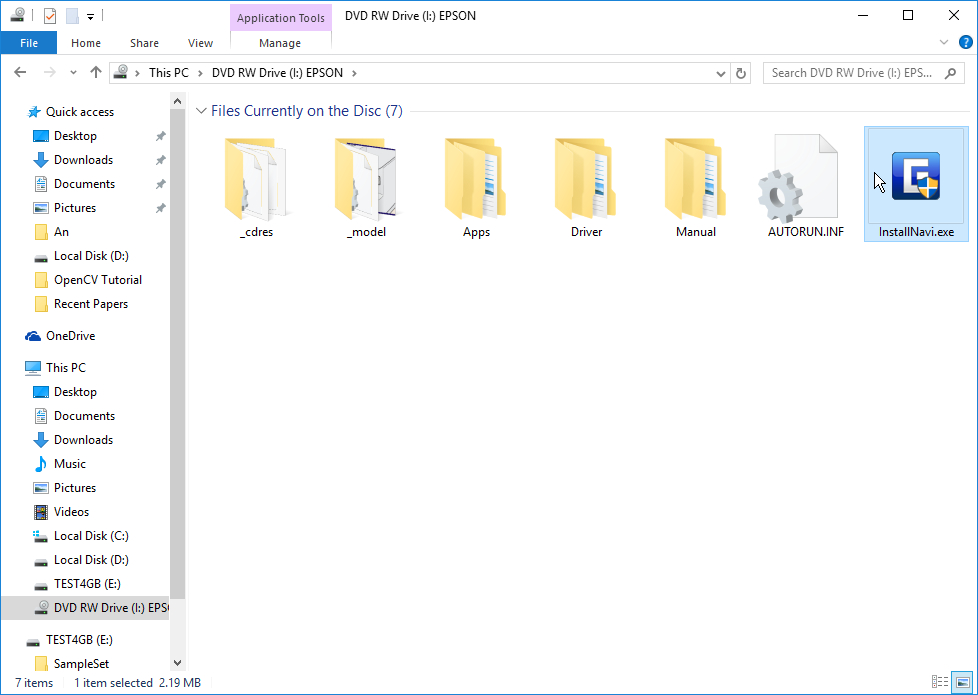Open TEST4GB (E:) under This PC
This screenshot has height=695, width=978.
click(87, 583)
